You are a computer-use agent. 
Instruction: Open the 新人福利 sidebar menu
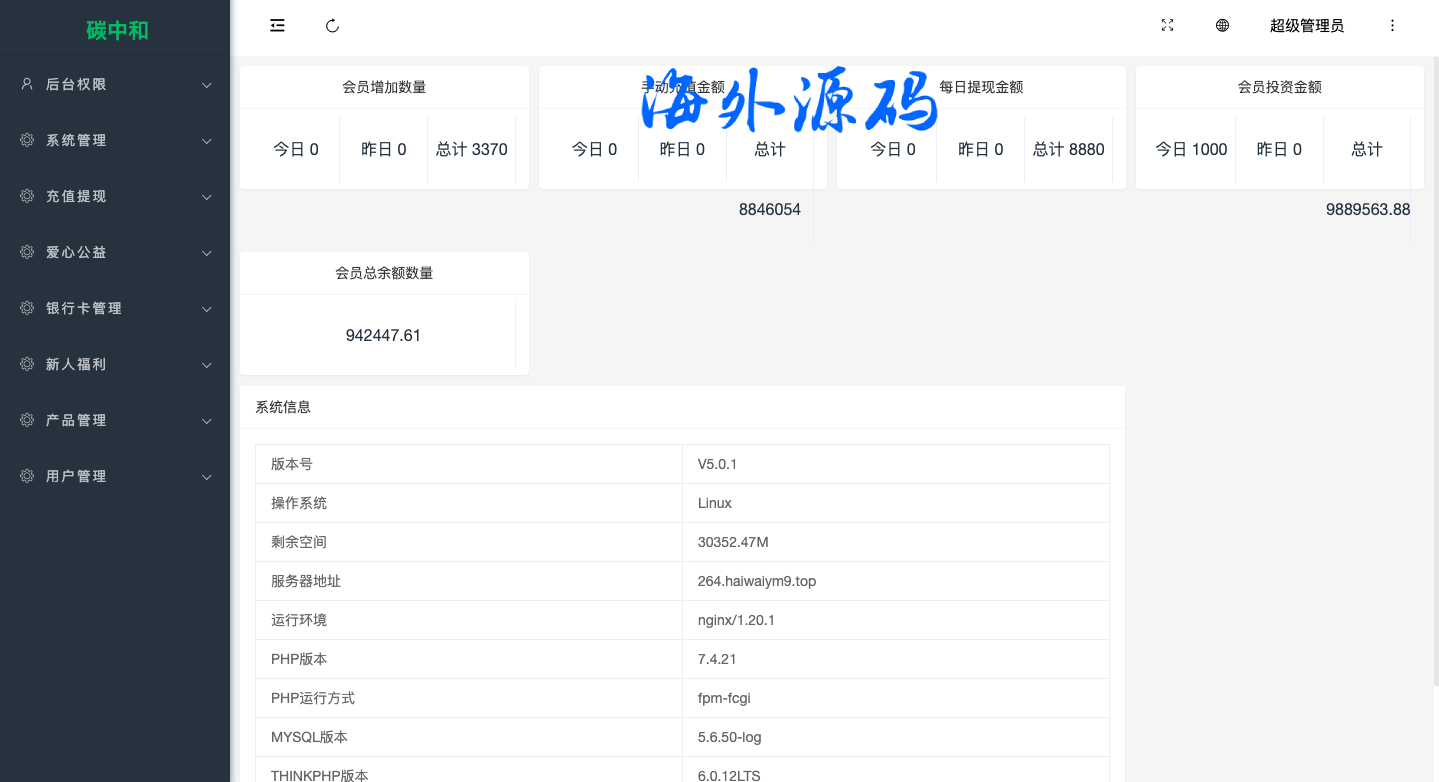[76, 365]
